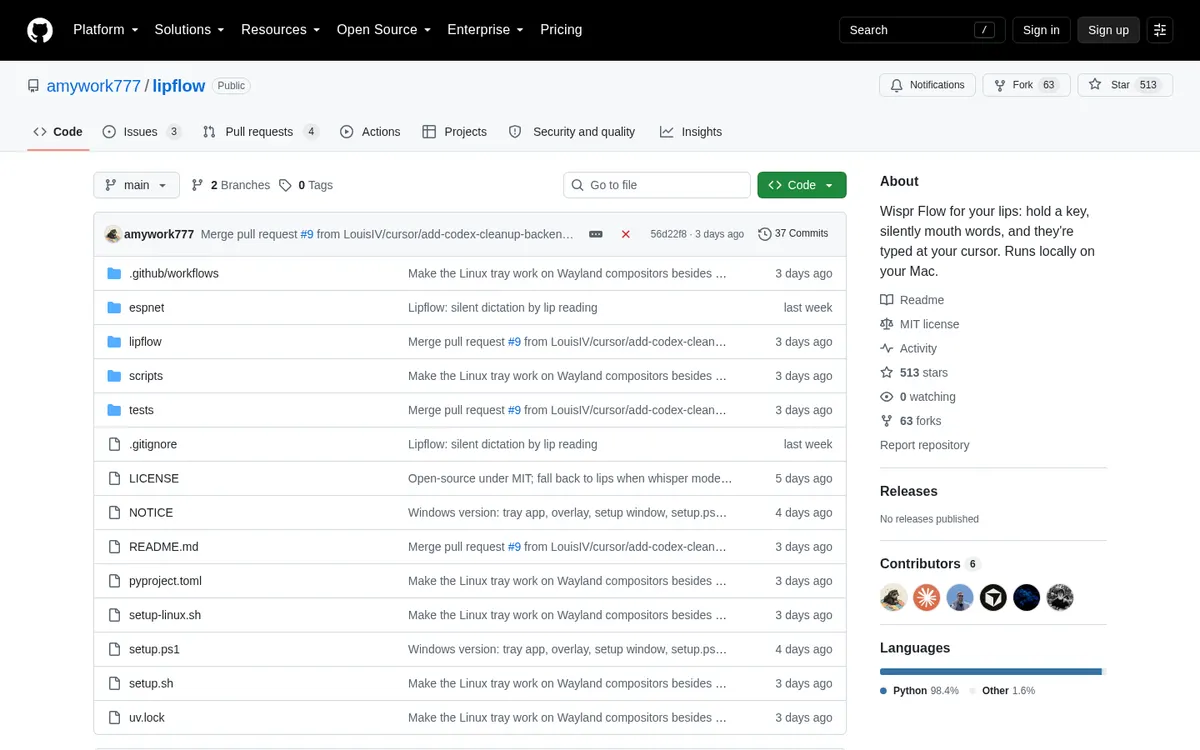Screen dimensions: 1200x750
Task: Open the pyproject.toml file
Action: 165,581
